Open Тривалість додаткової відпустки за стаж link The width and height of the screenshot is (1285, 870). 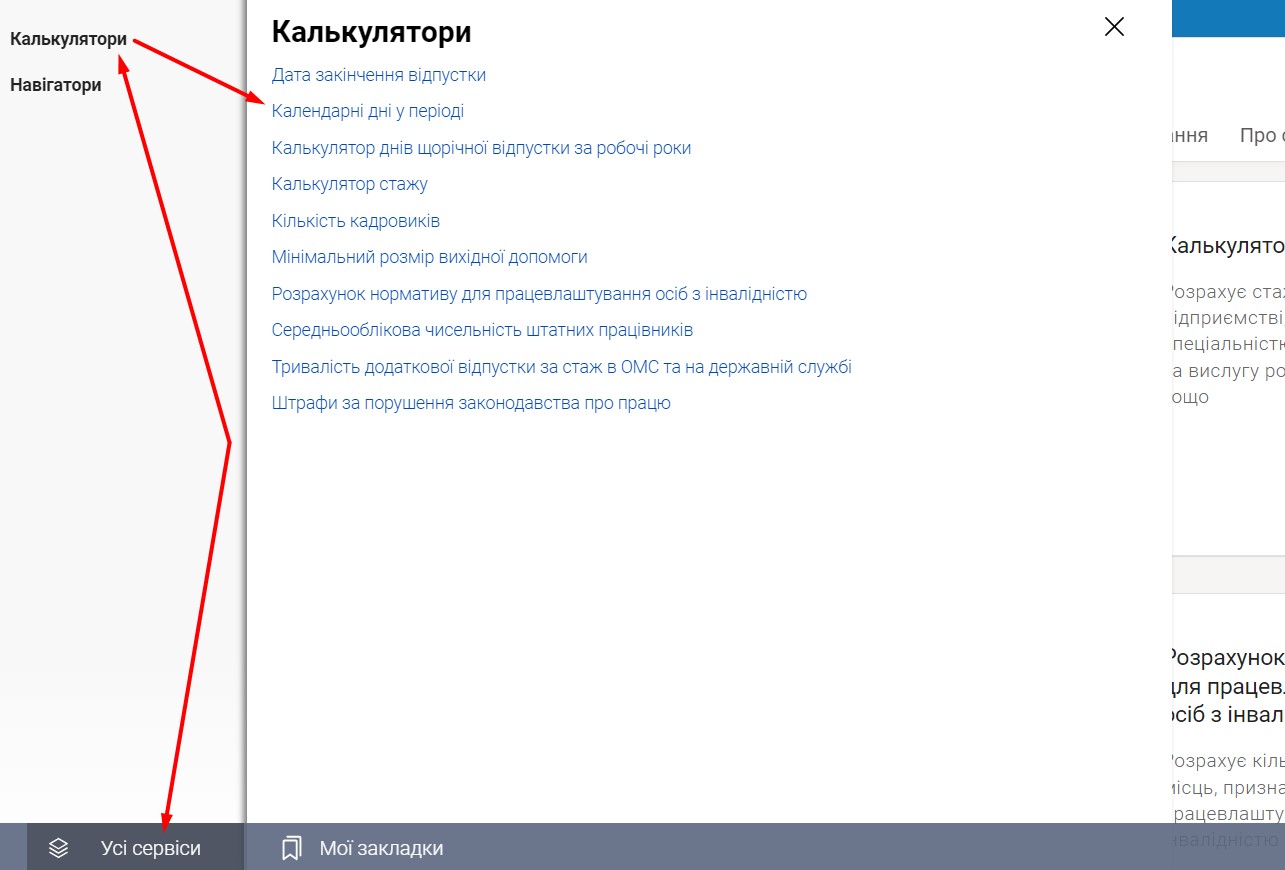point(561,367)
